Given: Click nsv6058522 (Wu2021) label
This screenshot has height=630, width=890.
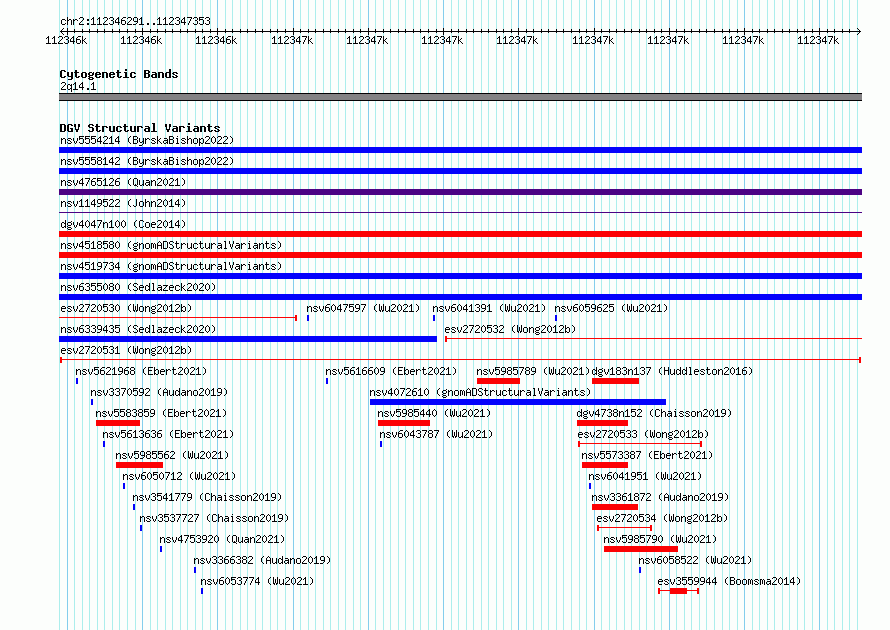Looking at the screenshot, I should [x=695, y=560].
